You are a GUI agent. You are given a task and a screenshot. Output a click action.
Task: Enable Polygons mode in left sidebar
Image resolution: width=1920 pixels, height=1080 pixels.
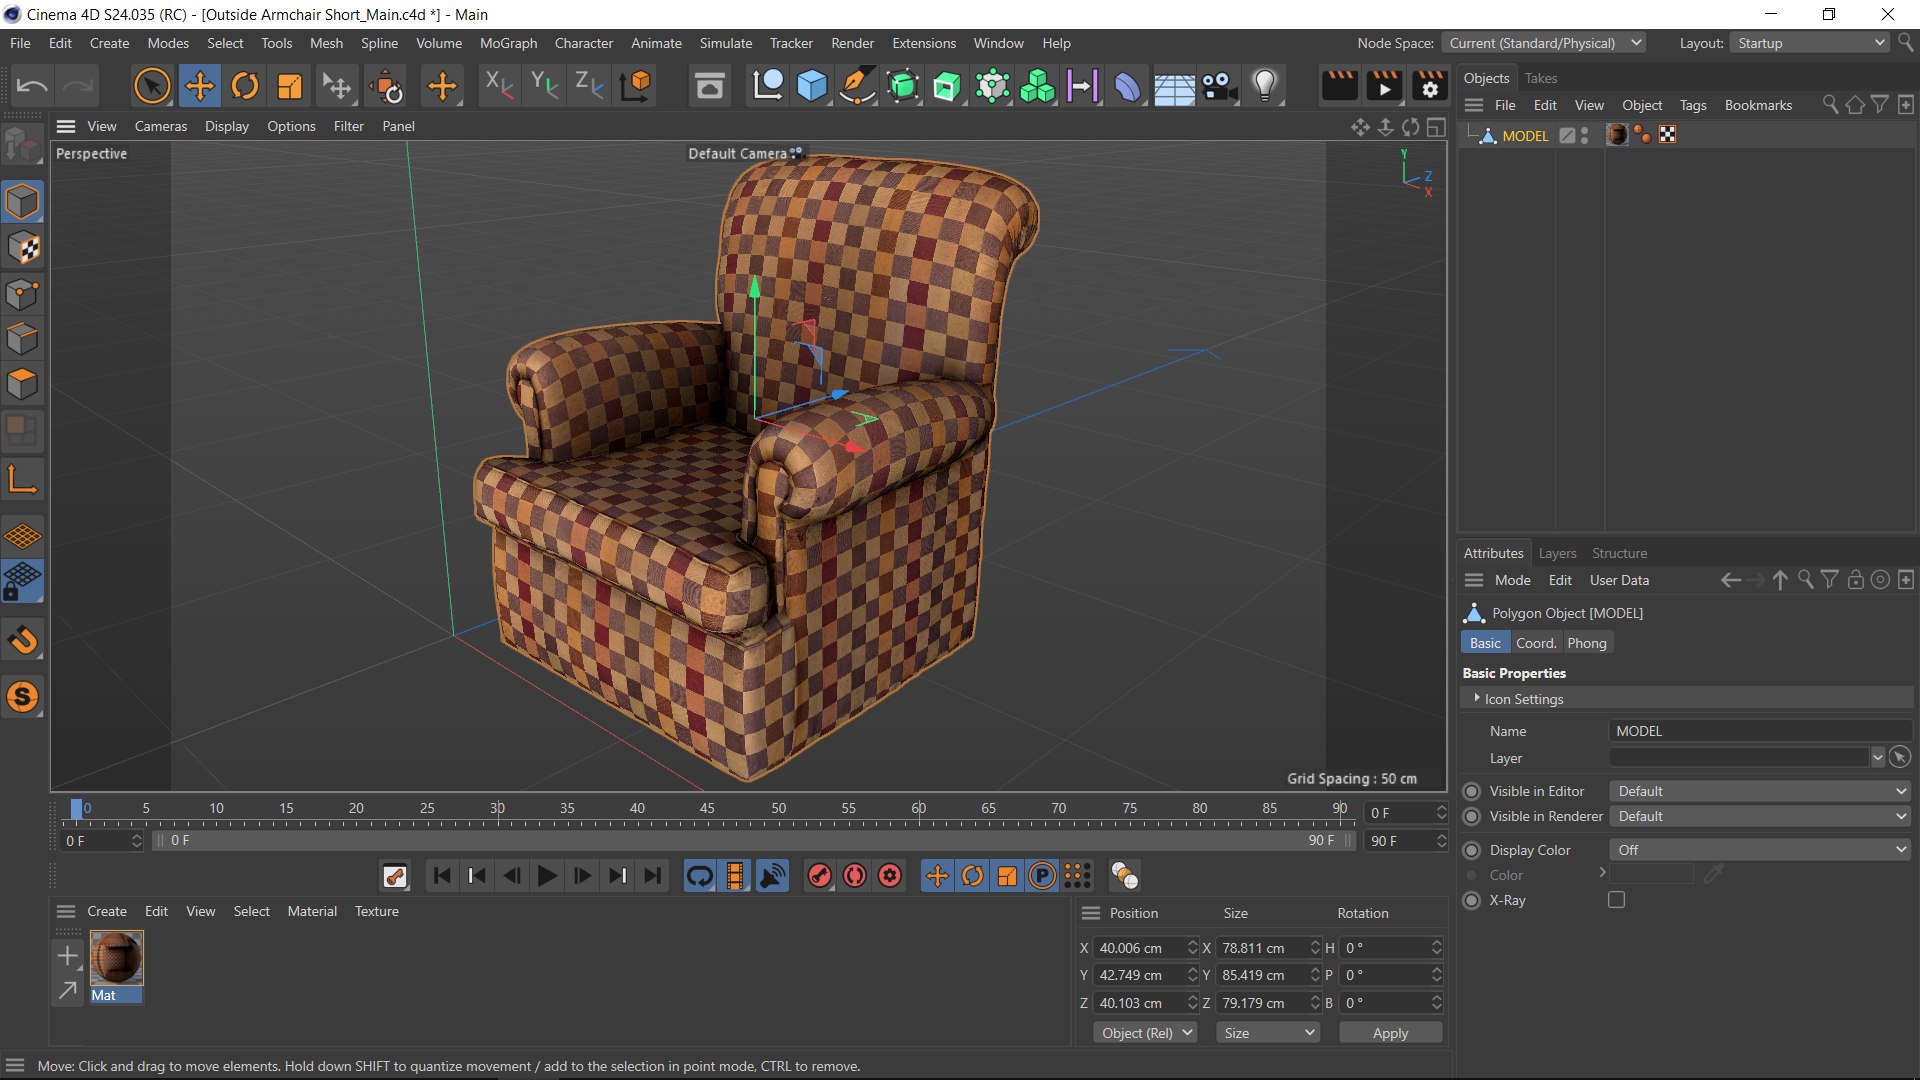pyautogui.click(x=22, y=385)
